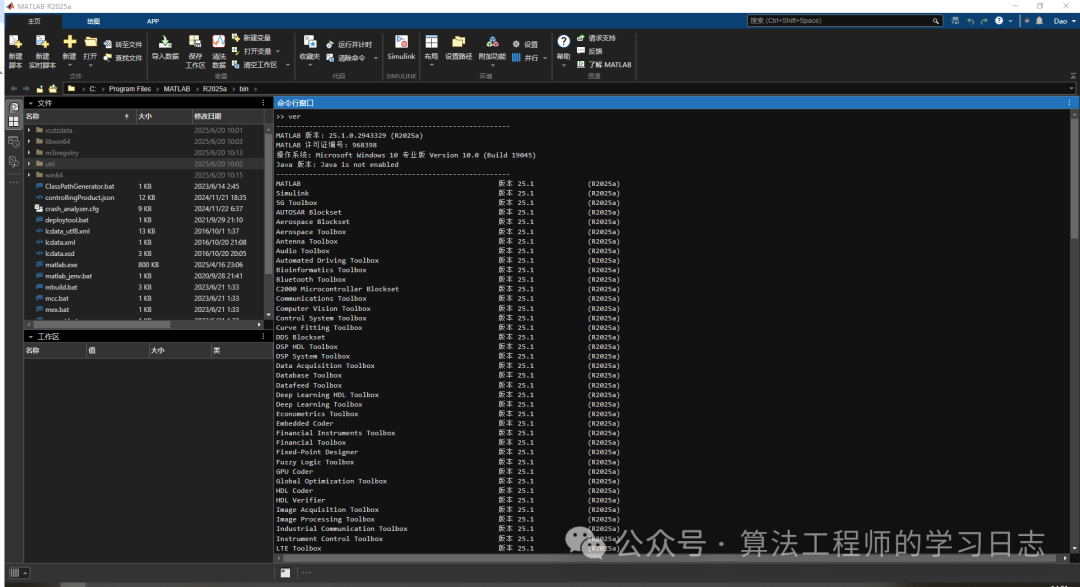This screenshot has height=587, width=1080.
Task: Open the project sidebar icon below history
Action: click(14, 162)
